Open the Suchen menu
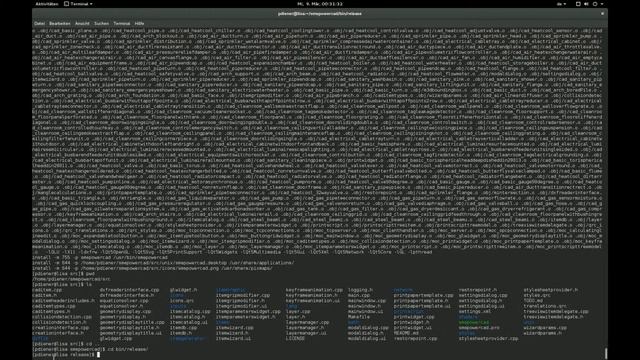 [x=101, y=24]
